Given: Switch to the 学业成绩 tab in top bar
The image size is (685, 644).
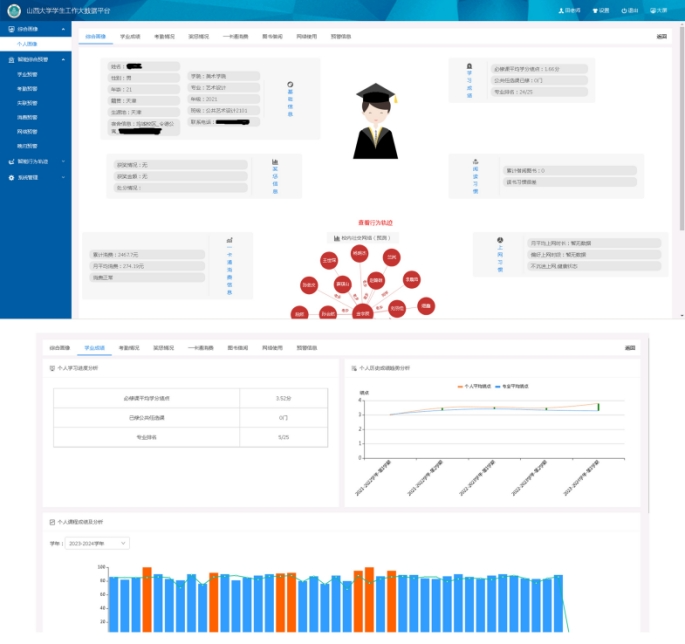Looking at the screenshot, I should pyautogui.click(x=130, y=36).
